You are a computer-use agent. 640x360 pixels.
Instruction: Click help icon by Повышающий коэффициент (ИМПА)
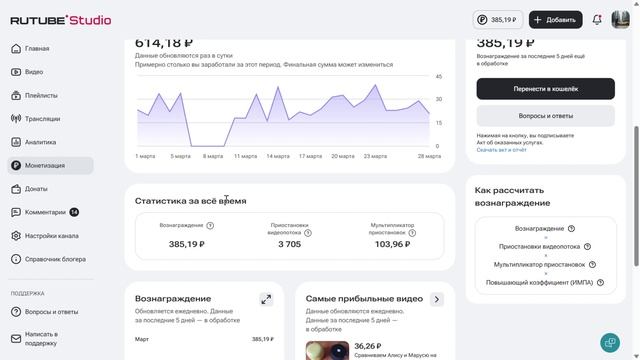(600, 282)
